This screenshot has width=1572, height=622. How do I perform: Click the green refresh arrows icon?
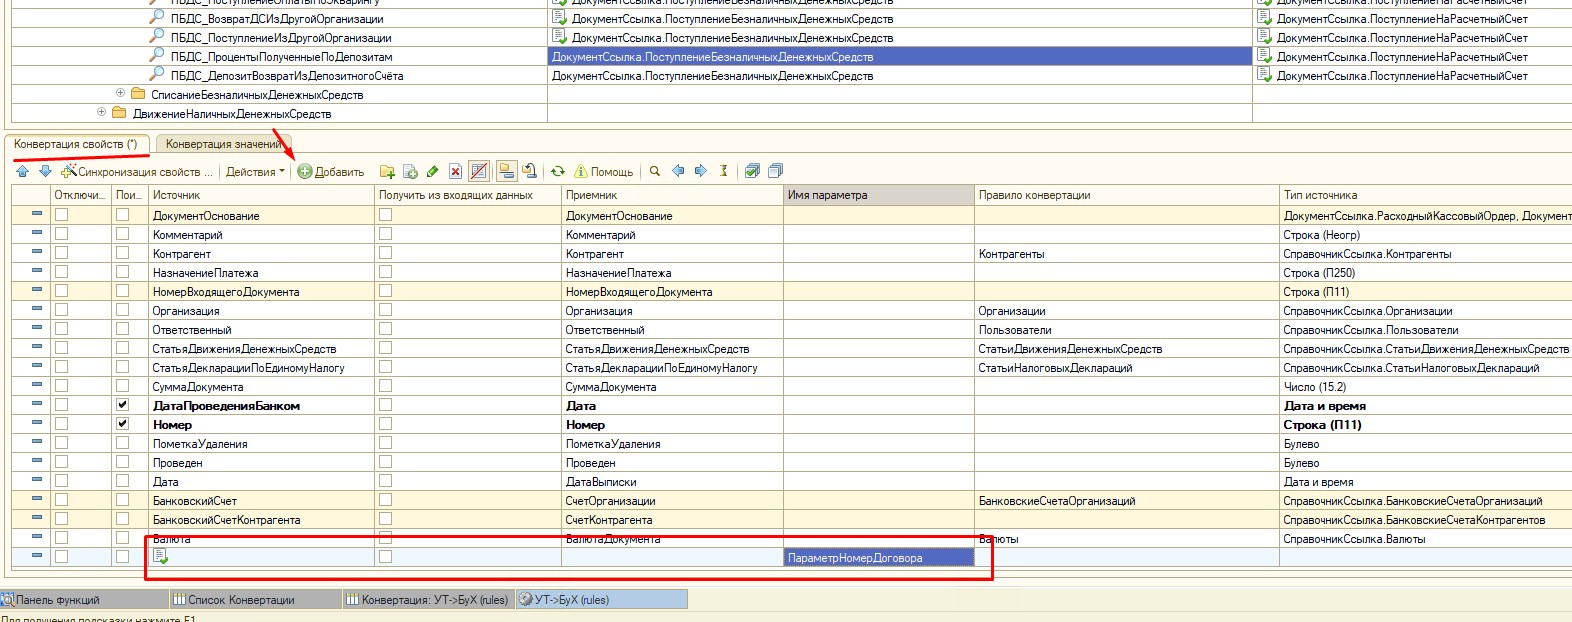point(558,171)
